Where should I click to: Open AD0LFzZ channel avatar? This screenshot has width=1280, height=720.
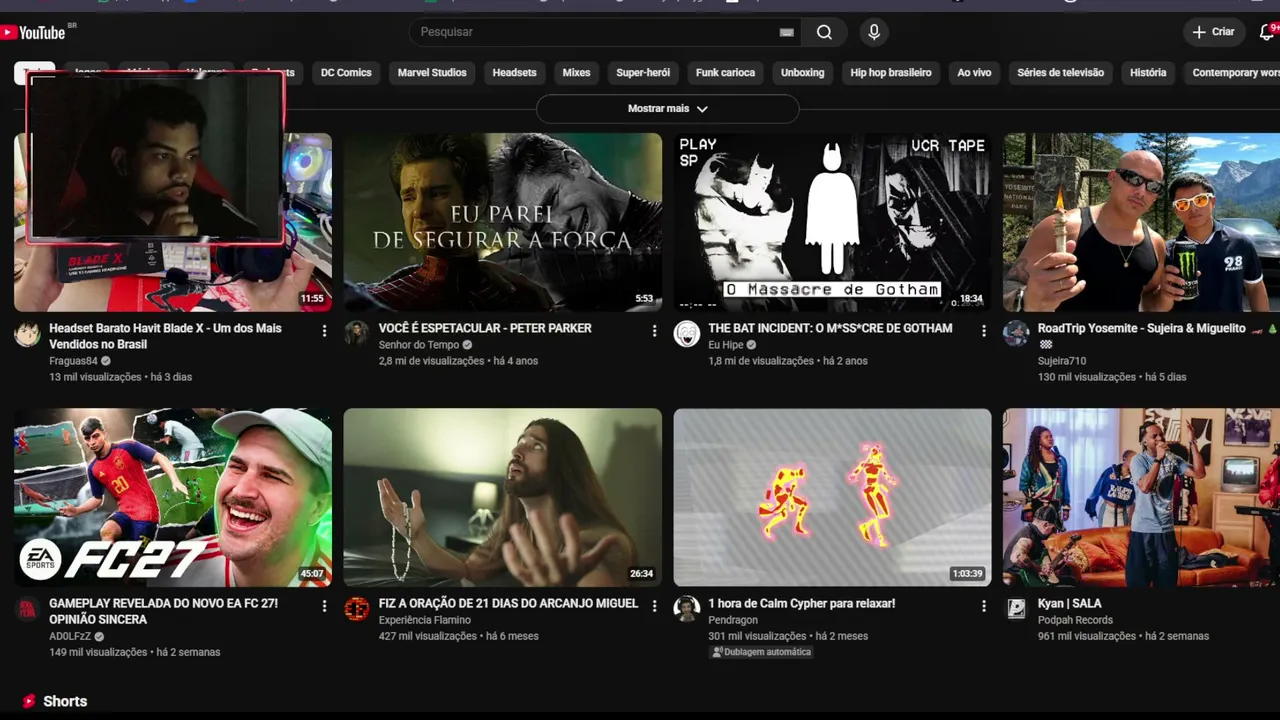coord(27,609)
